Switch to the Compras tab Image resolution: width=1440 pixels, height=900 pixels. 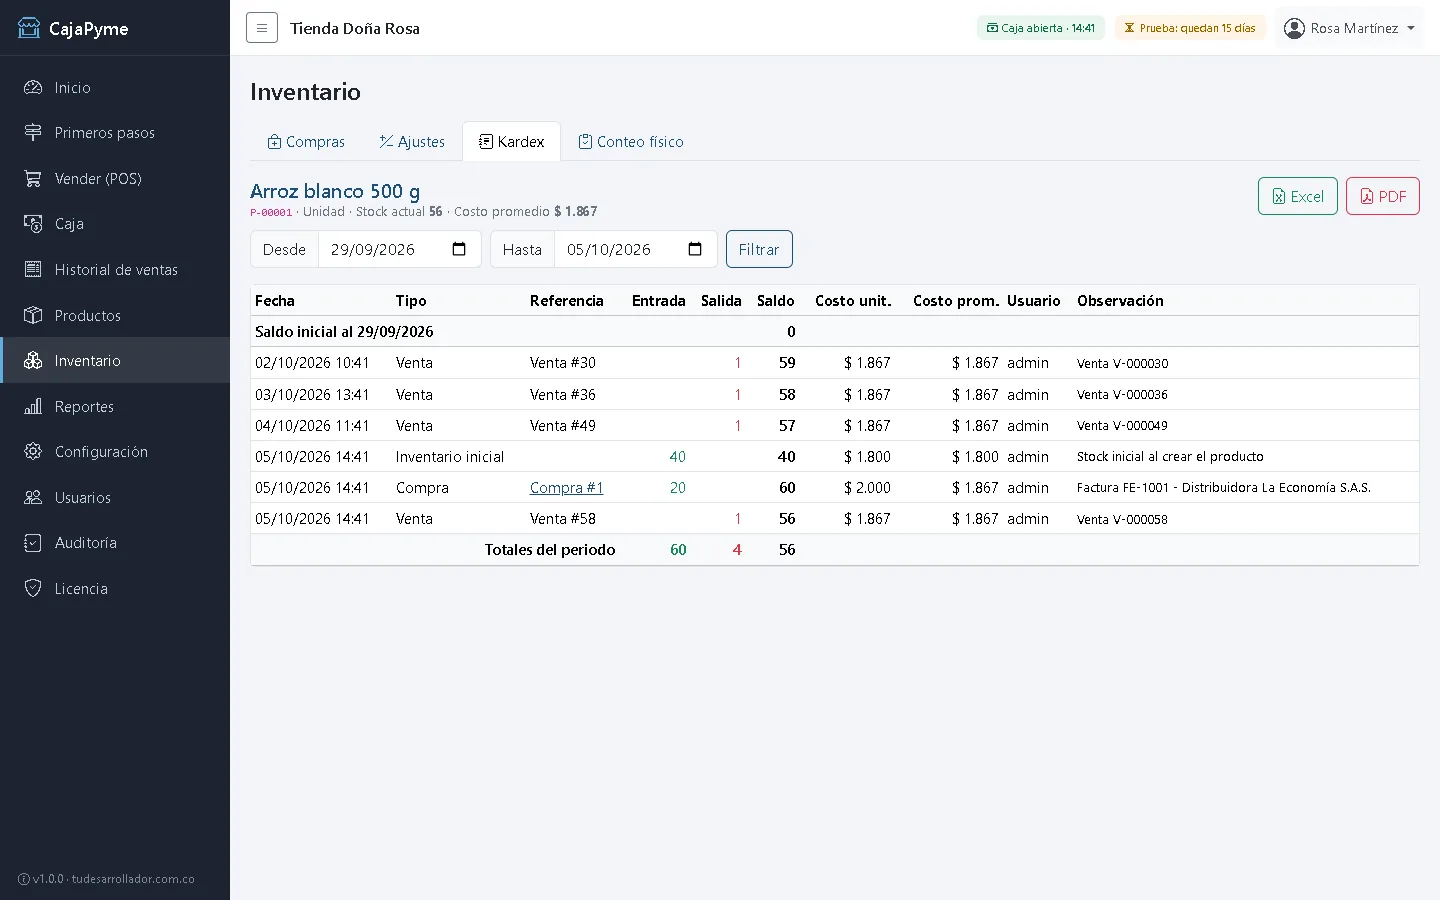(306, 142)
